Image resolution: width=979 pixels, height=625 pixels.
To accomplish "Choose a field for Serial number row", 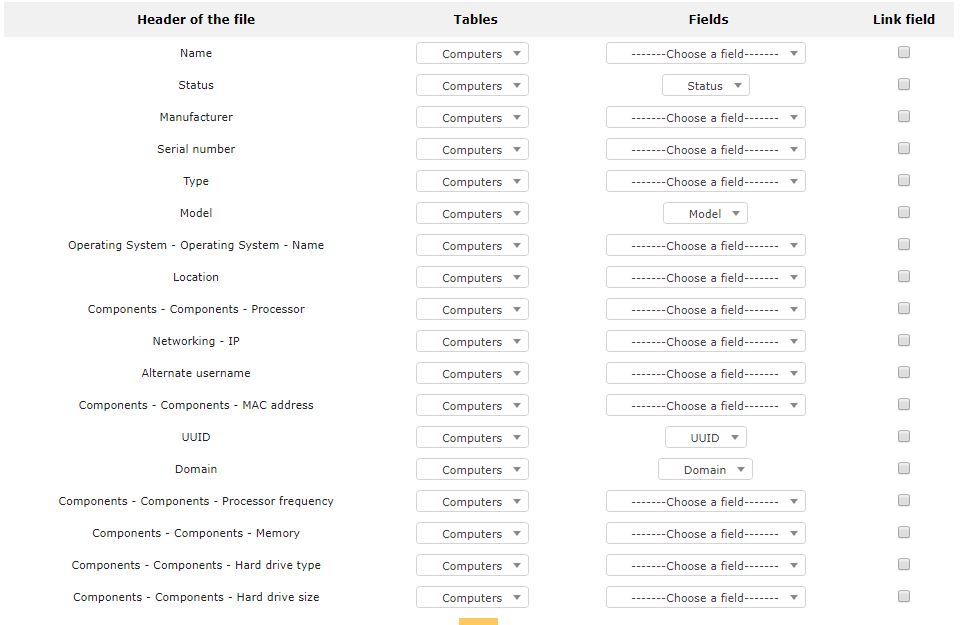I will tap(706, 150).
